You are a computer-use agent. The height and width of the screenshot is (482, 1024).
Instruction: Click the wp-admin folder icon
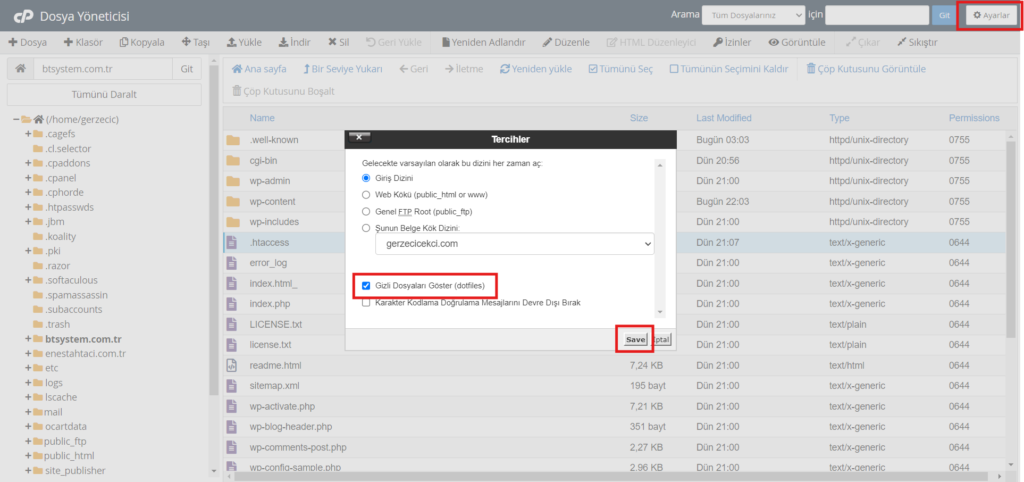pos(233,181)
